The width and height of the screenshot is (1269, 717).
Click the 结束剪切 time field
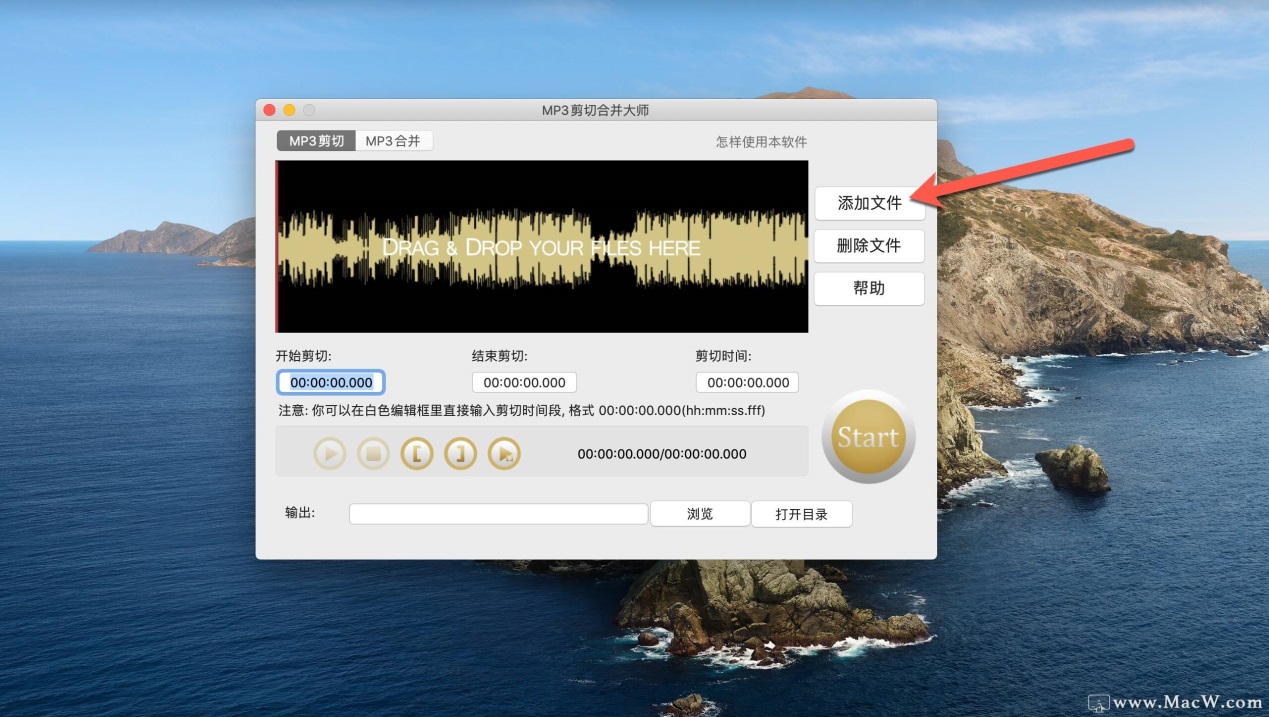coord(524,382)
